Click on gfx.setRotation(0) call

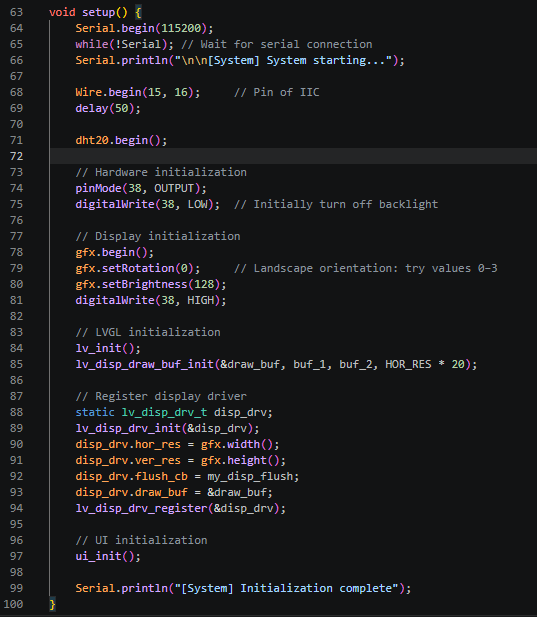138,268
